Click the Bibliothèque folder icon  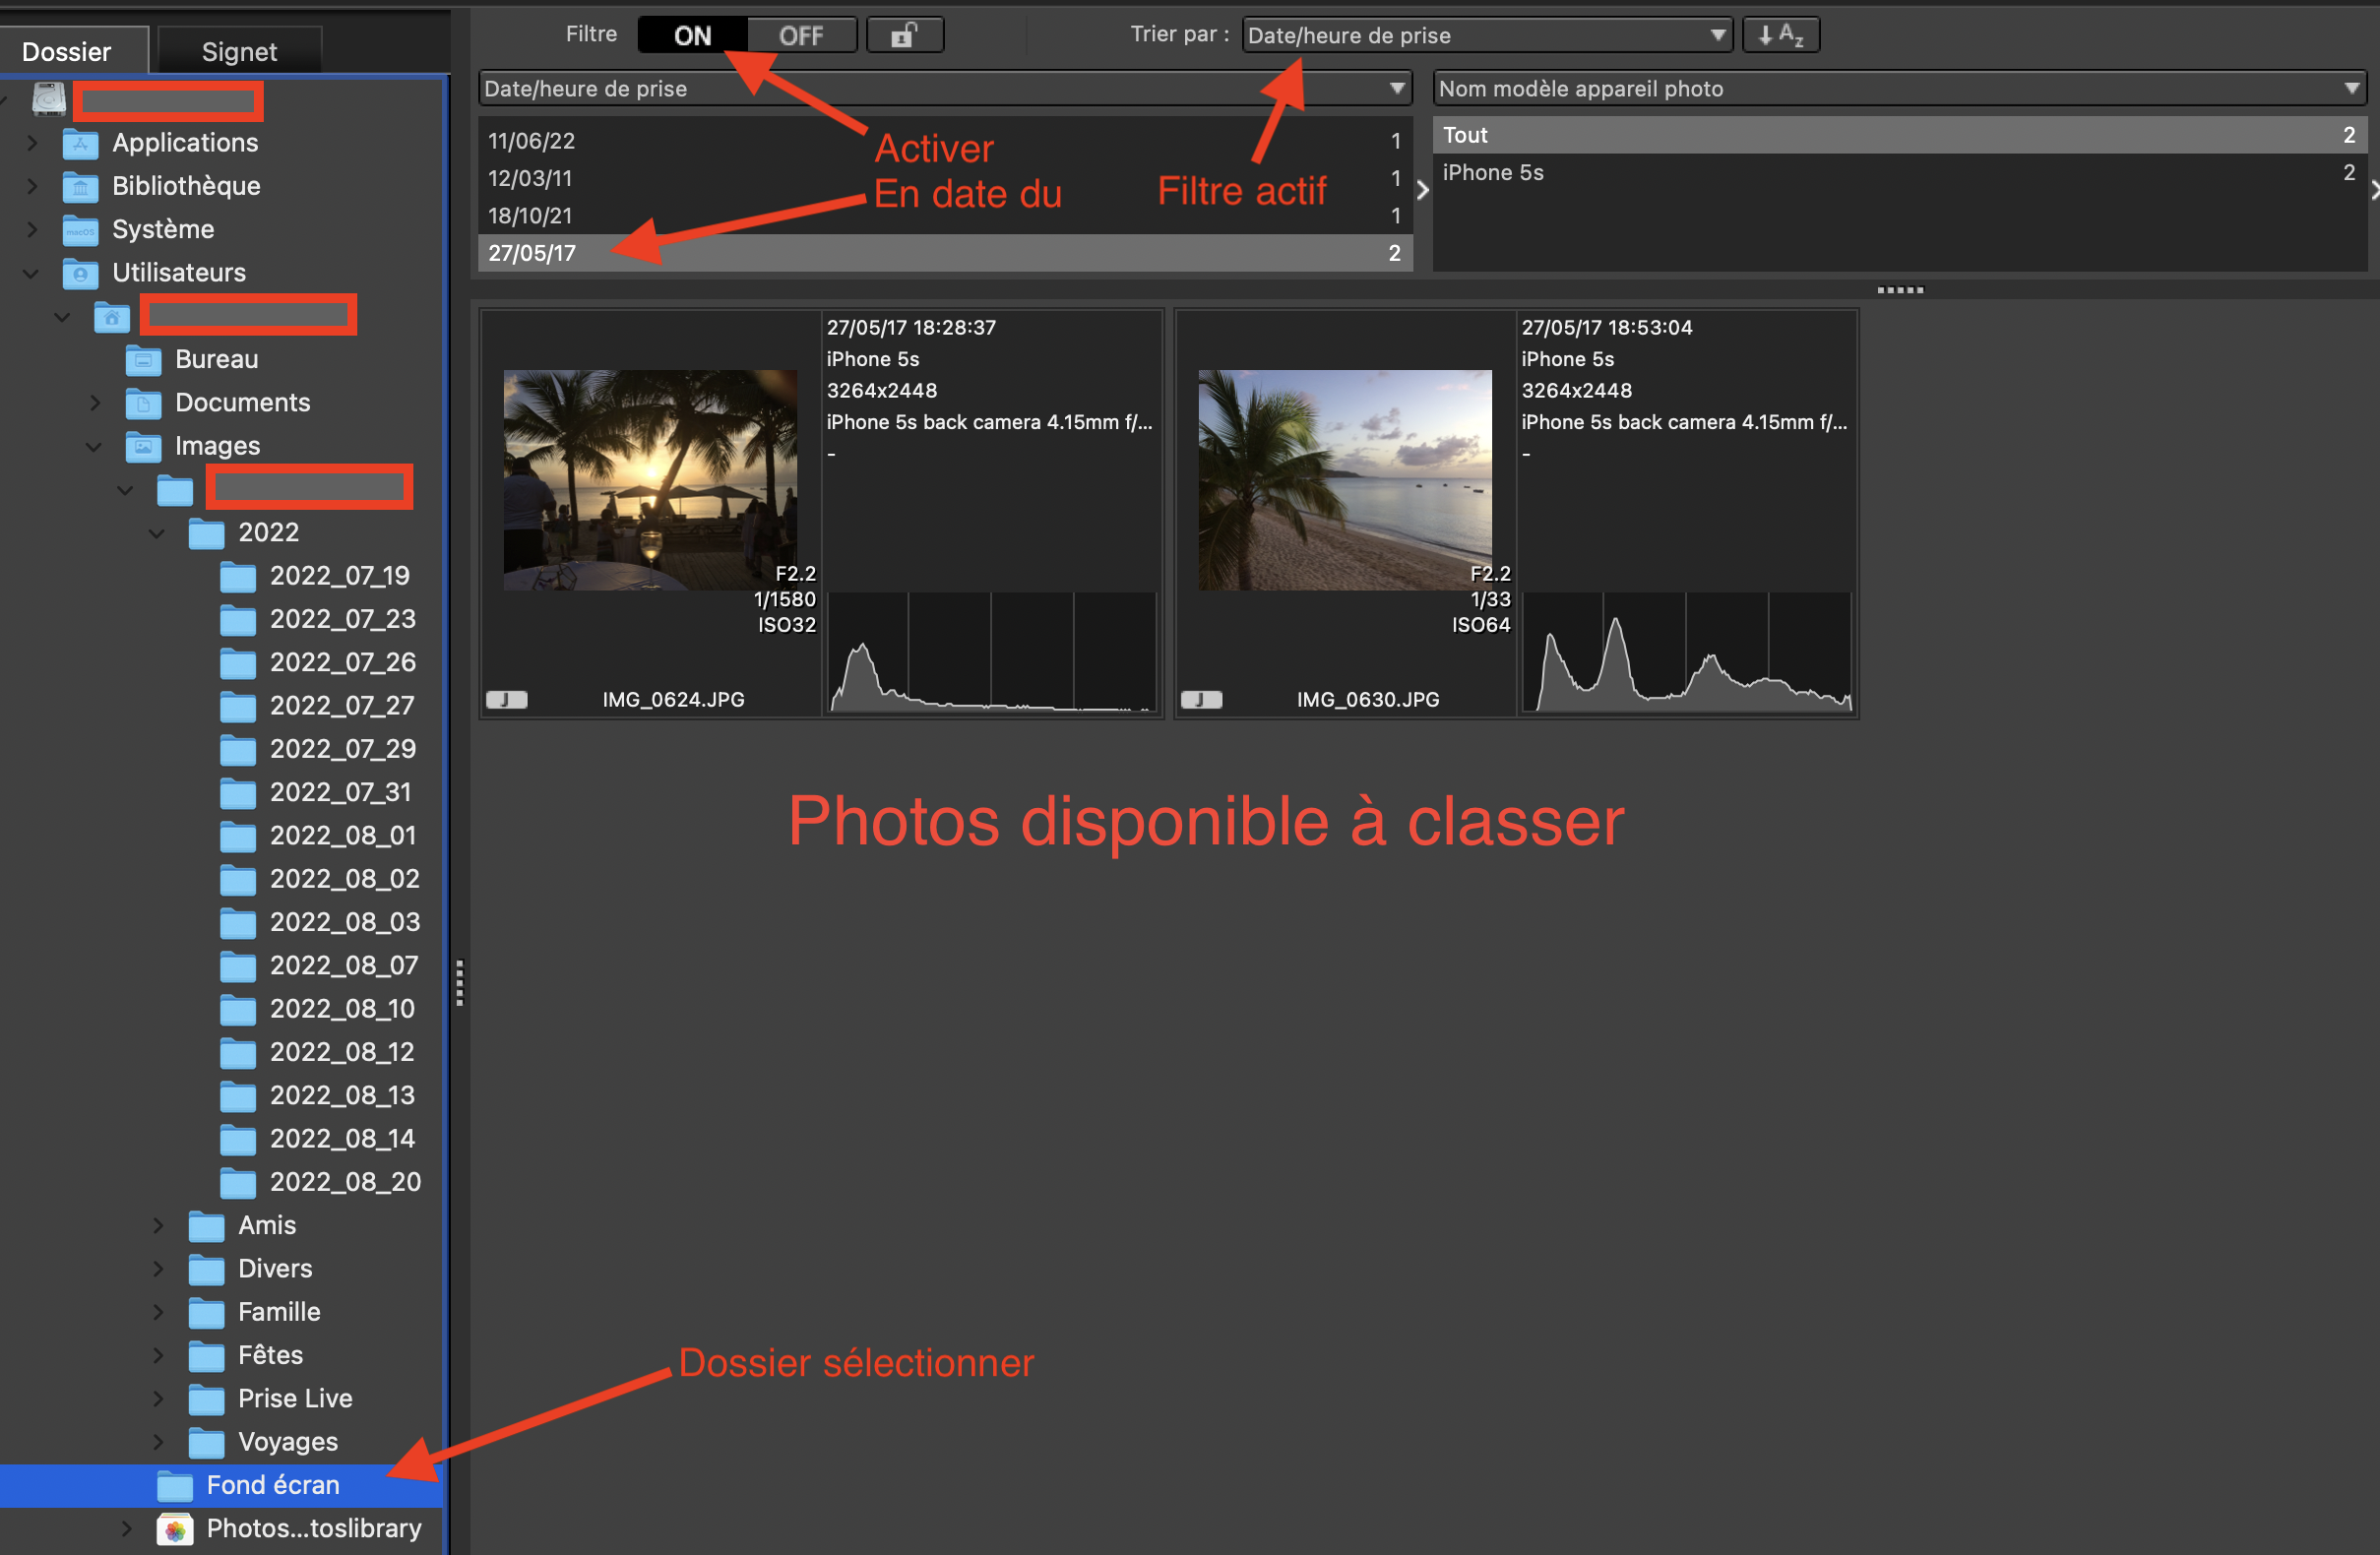(x=80, y=187)
